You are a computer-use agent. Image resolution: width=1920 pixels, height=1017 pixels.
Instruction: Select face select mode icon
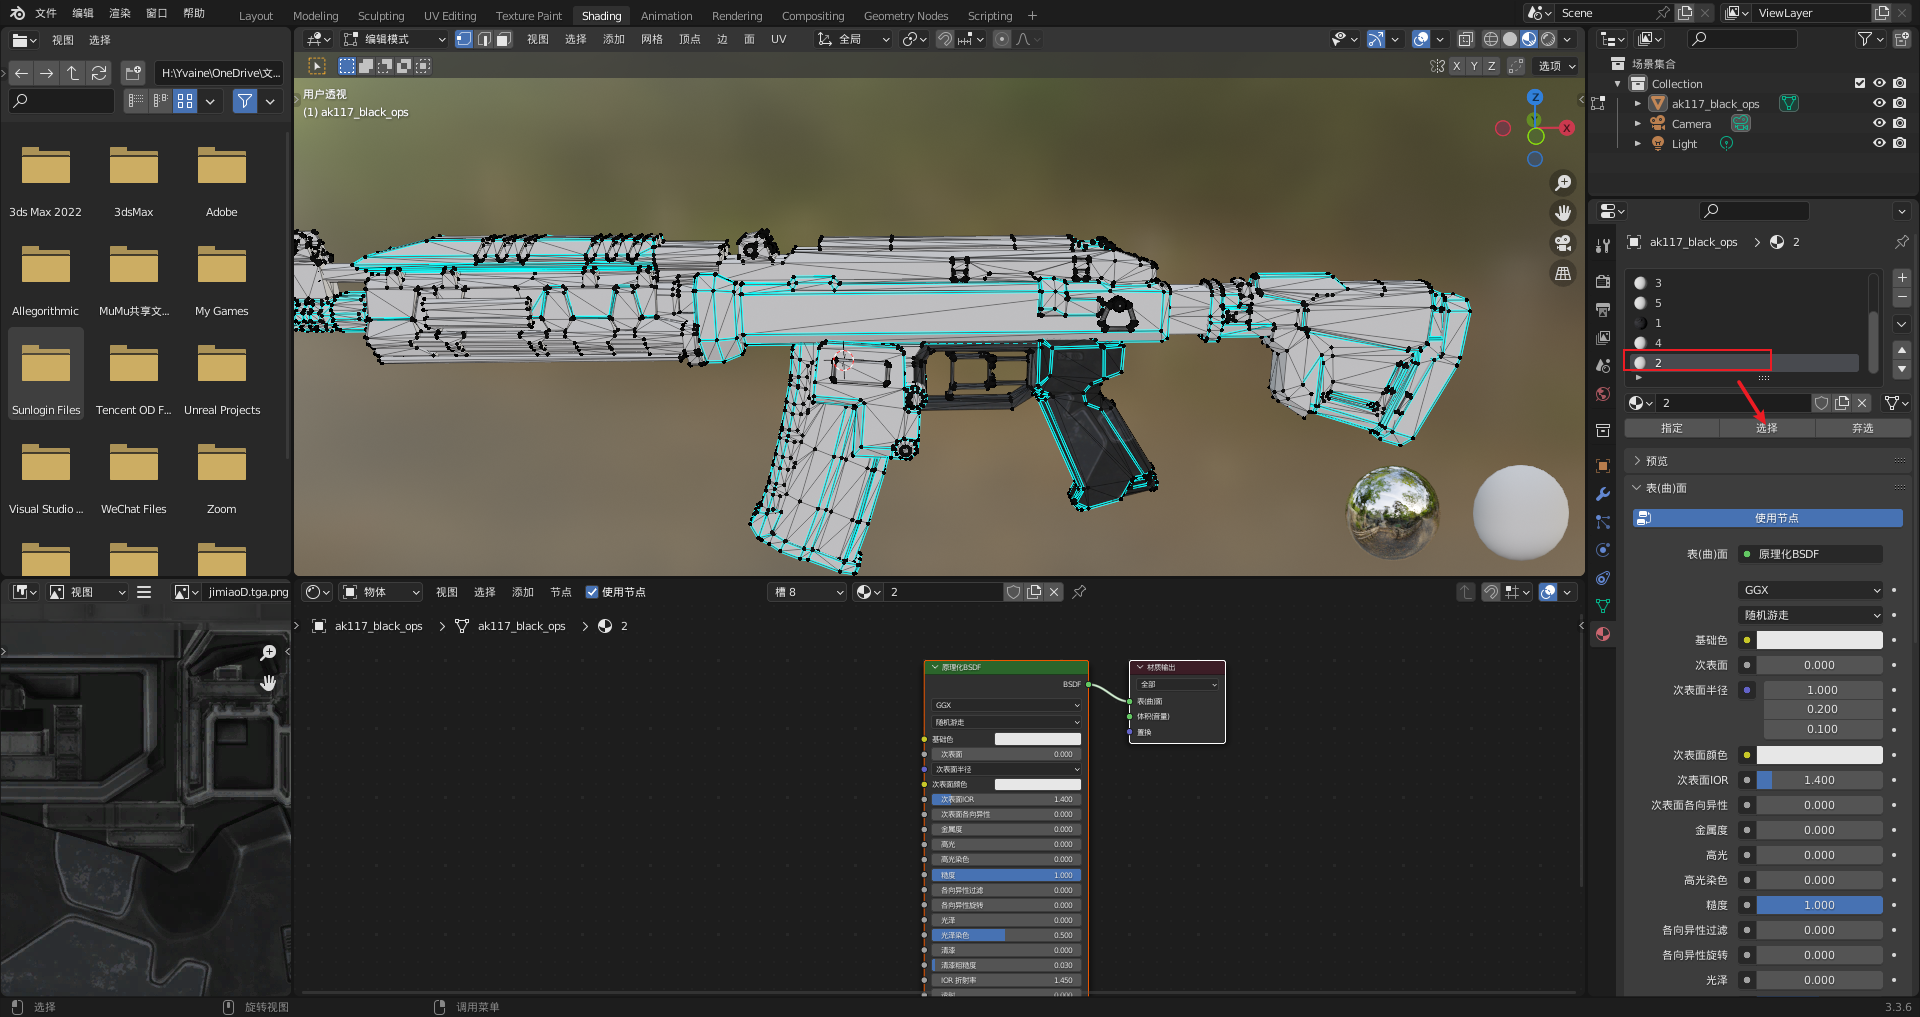504,39
